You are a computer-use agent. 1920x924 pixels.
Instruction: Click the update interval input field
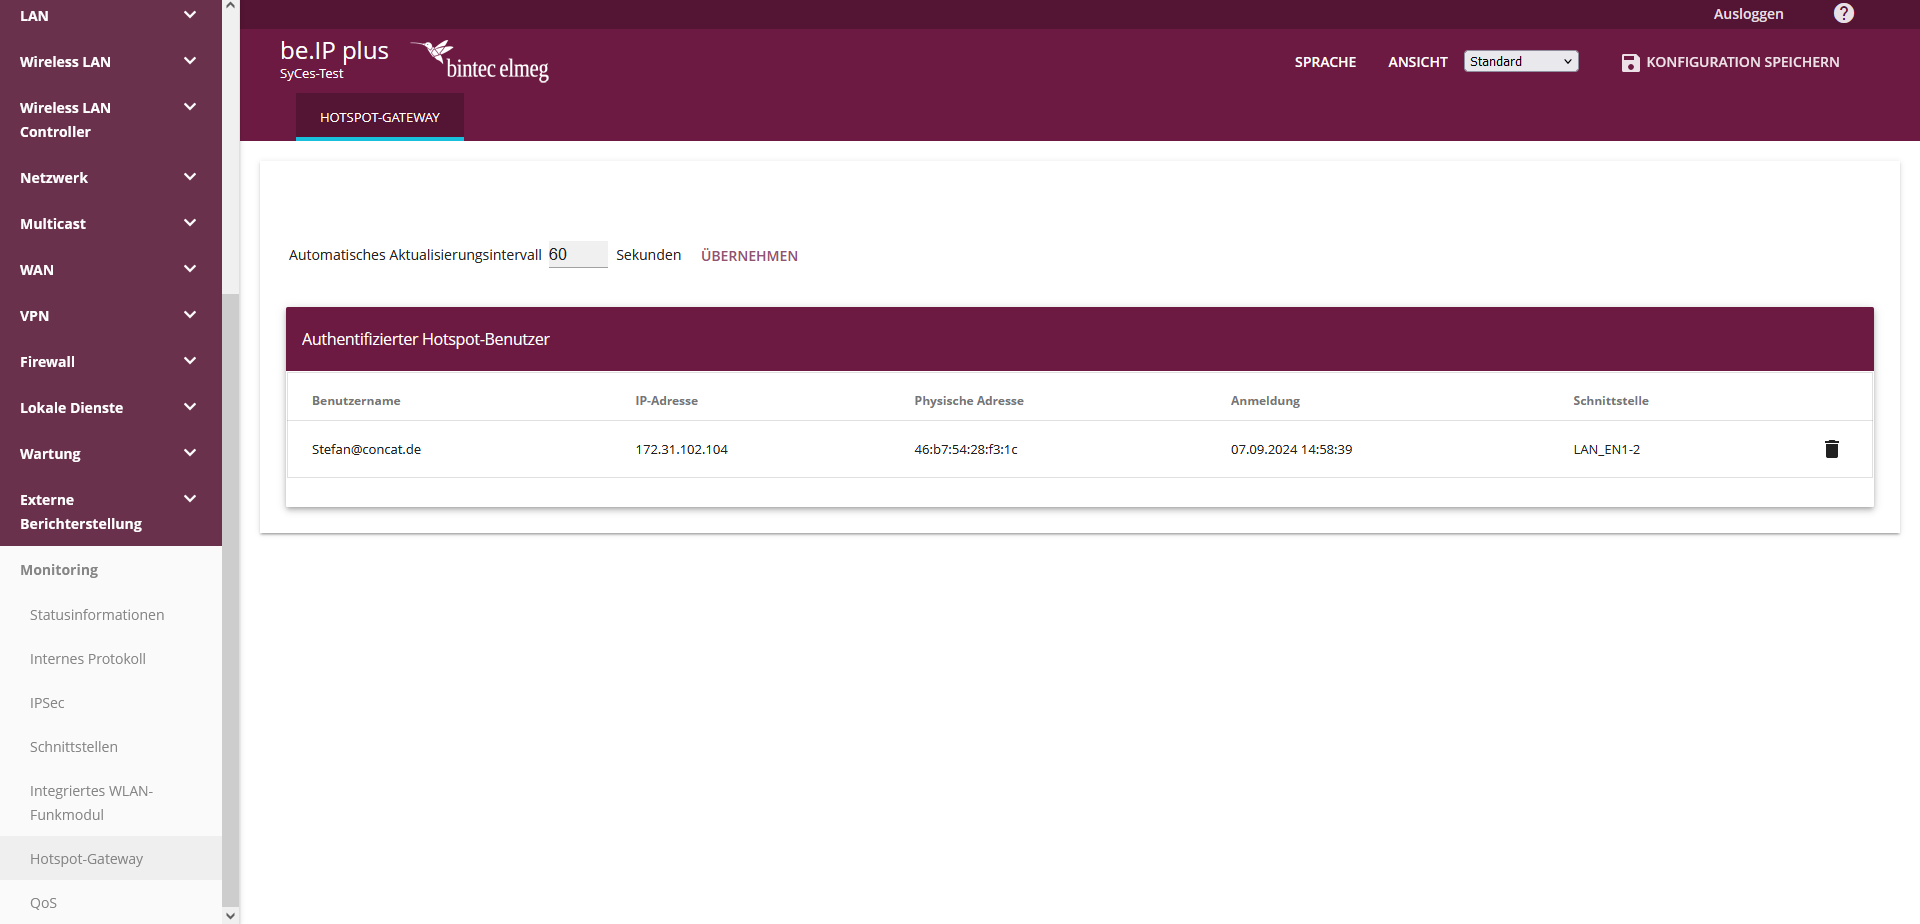(x=578, y=255)
